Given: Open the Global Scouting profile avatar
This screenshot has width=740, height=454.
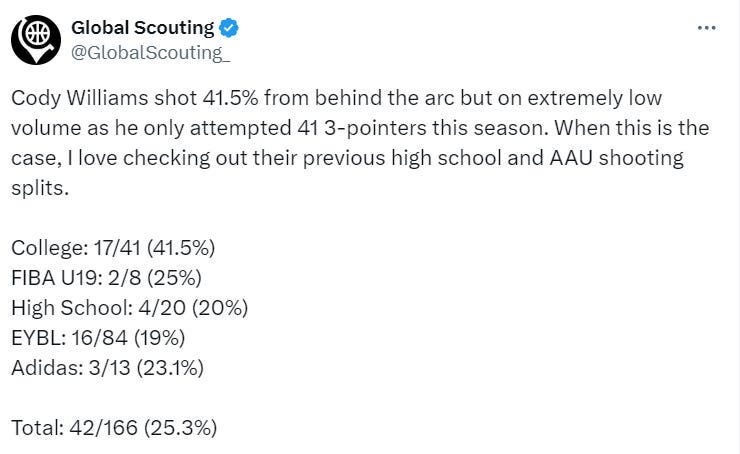Looking at the screenshot, I should 36,40.
